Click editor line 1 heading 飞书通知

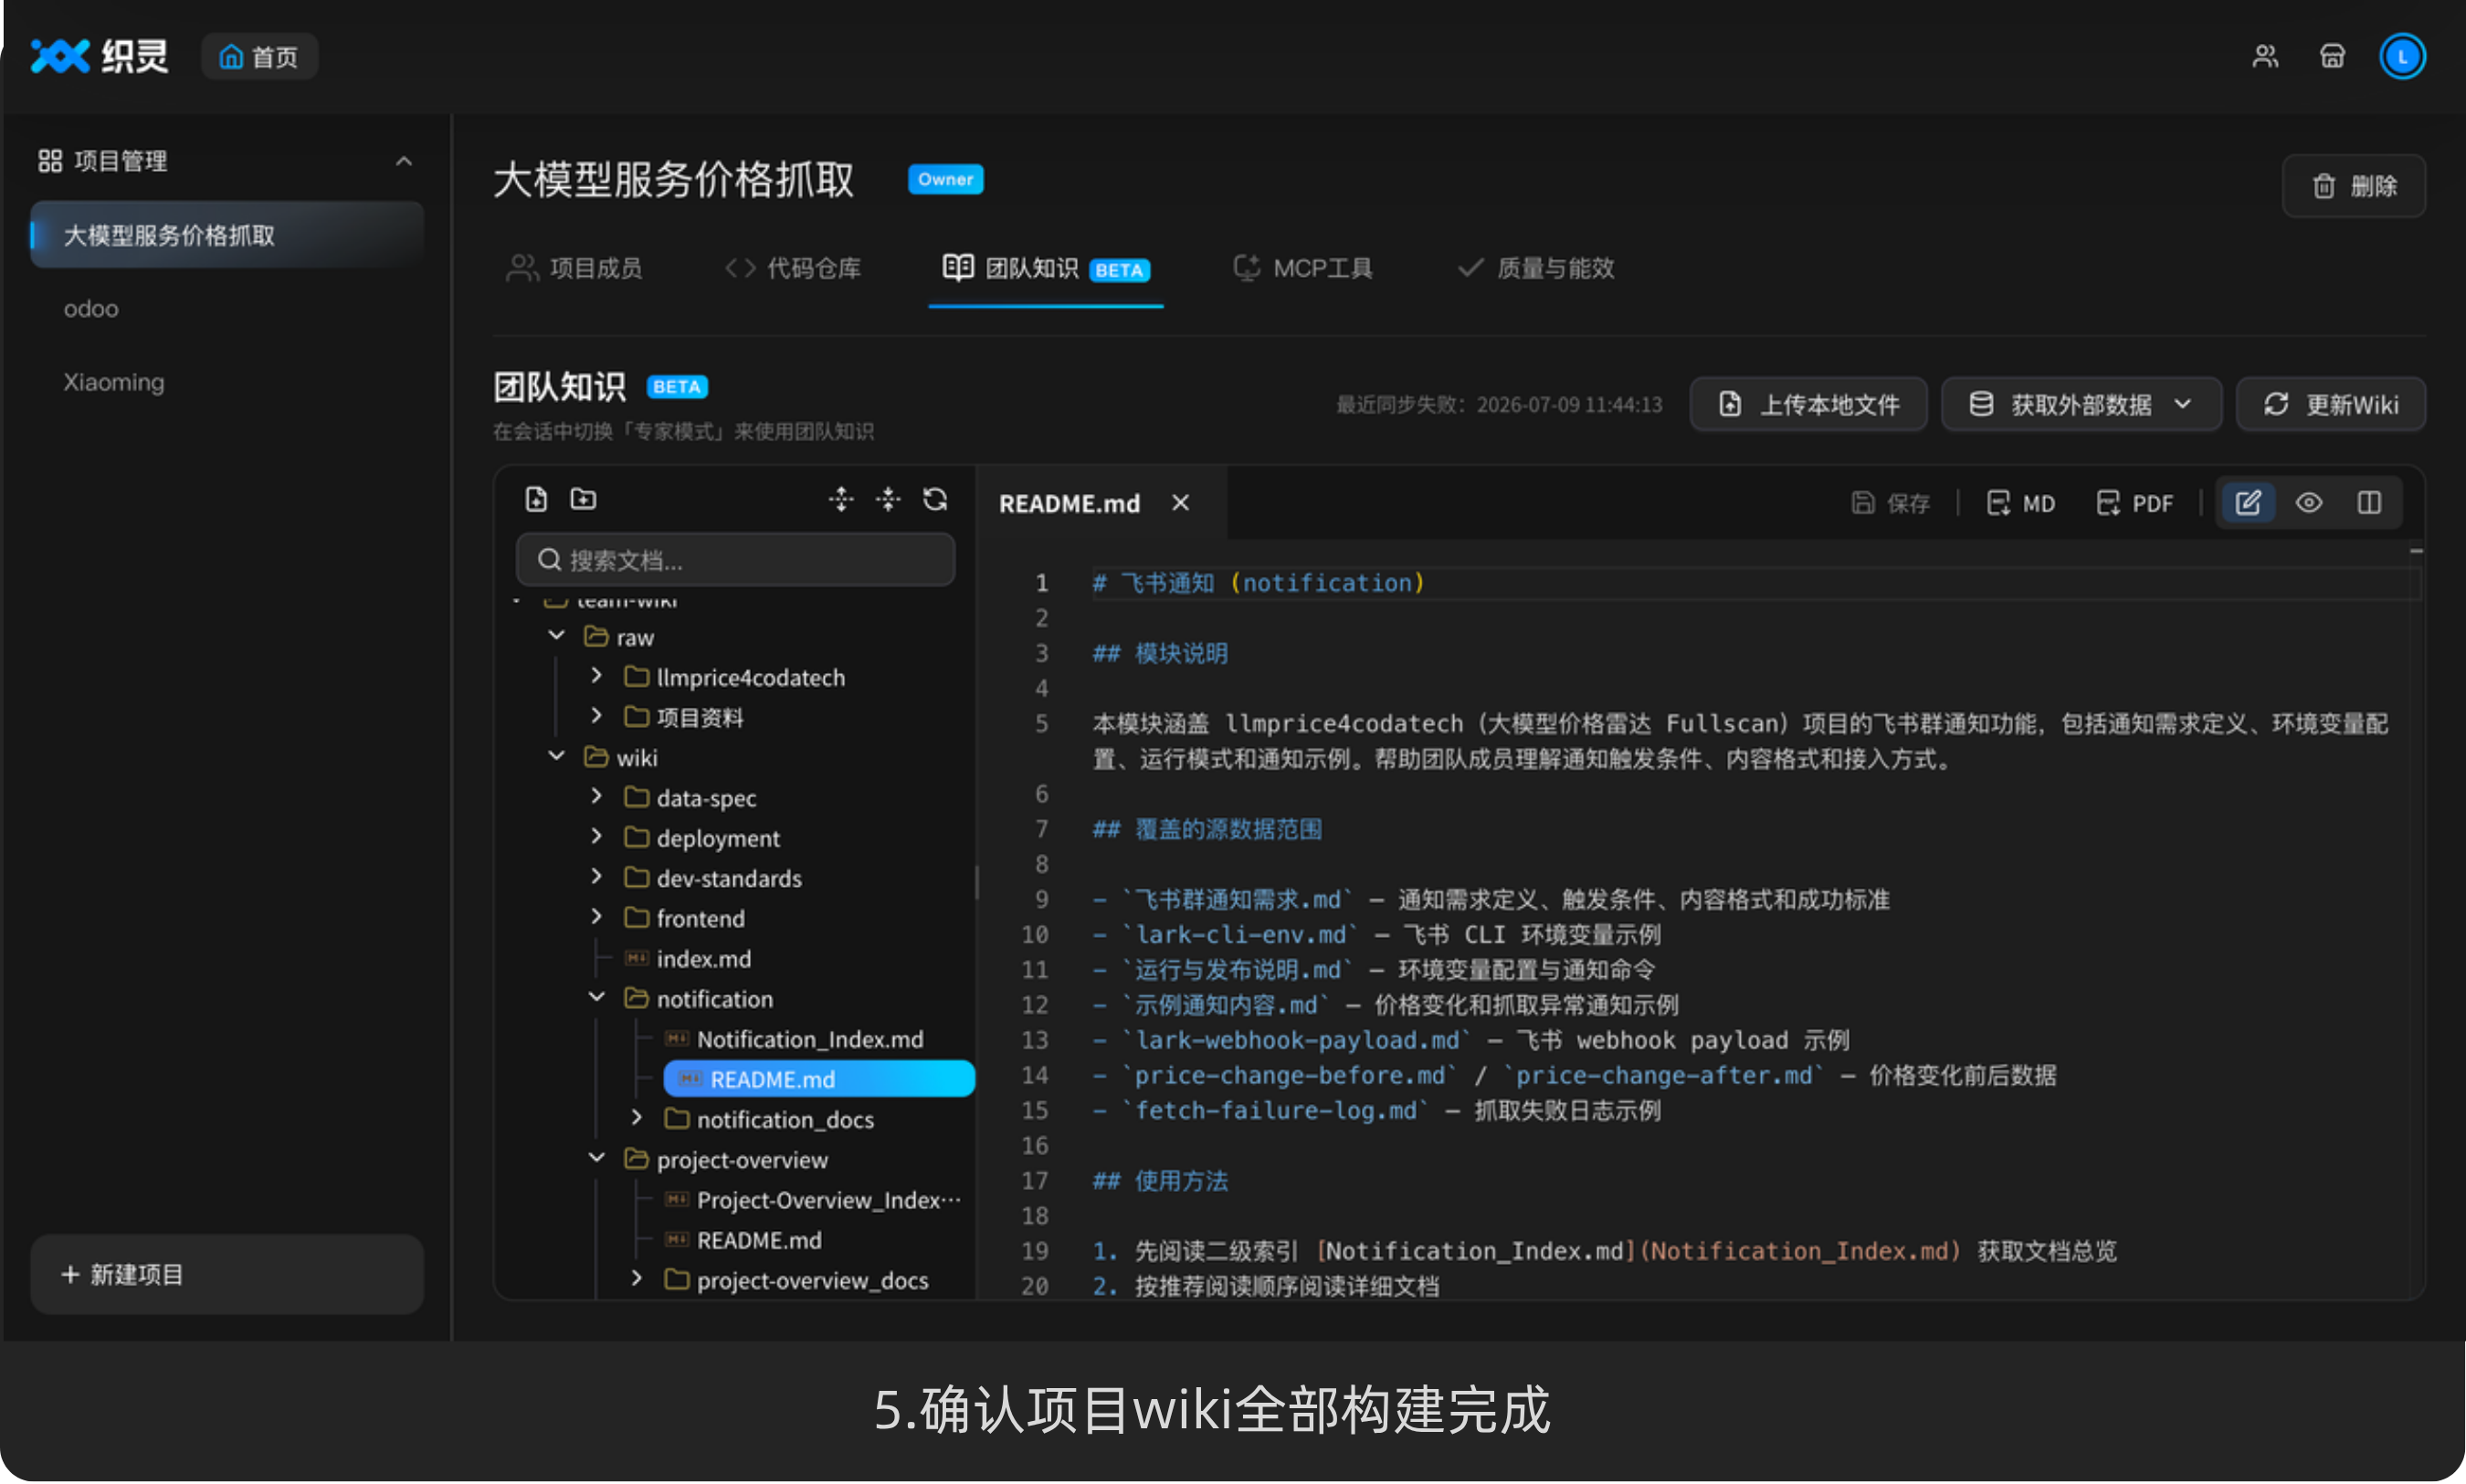point(1258,583)
